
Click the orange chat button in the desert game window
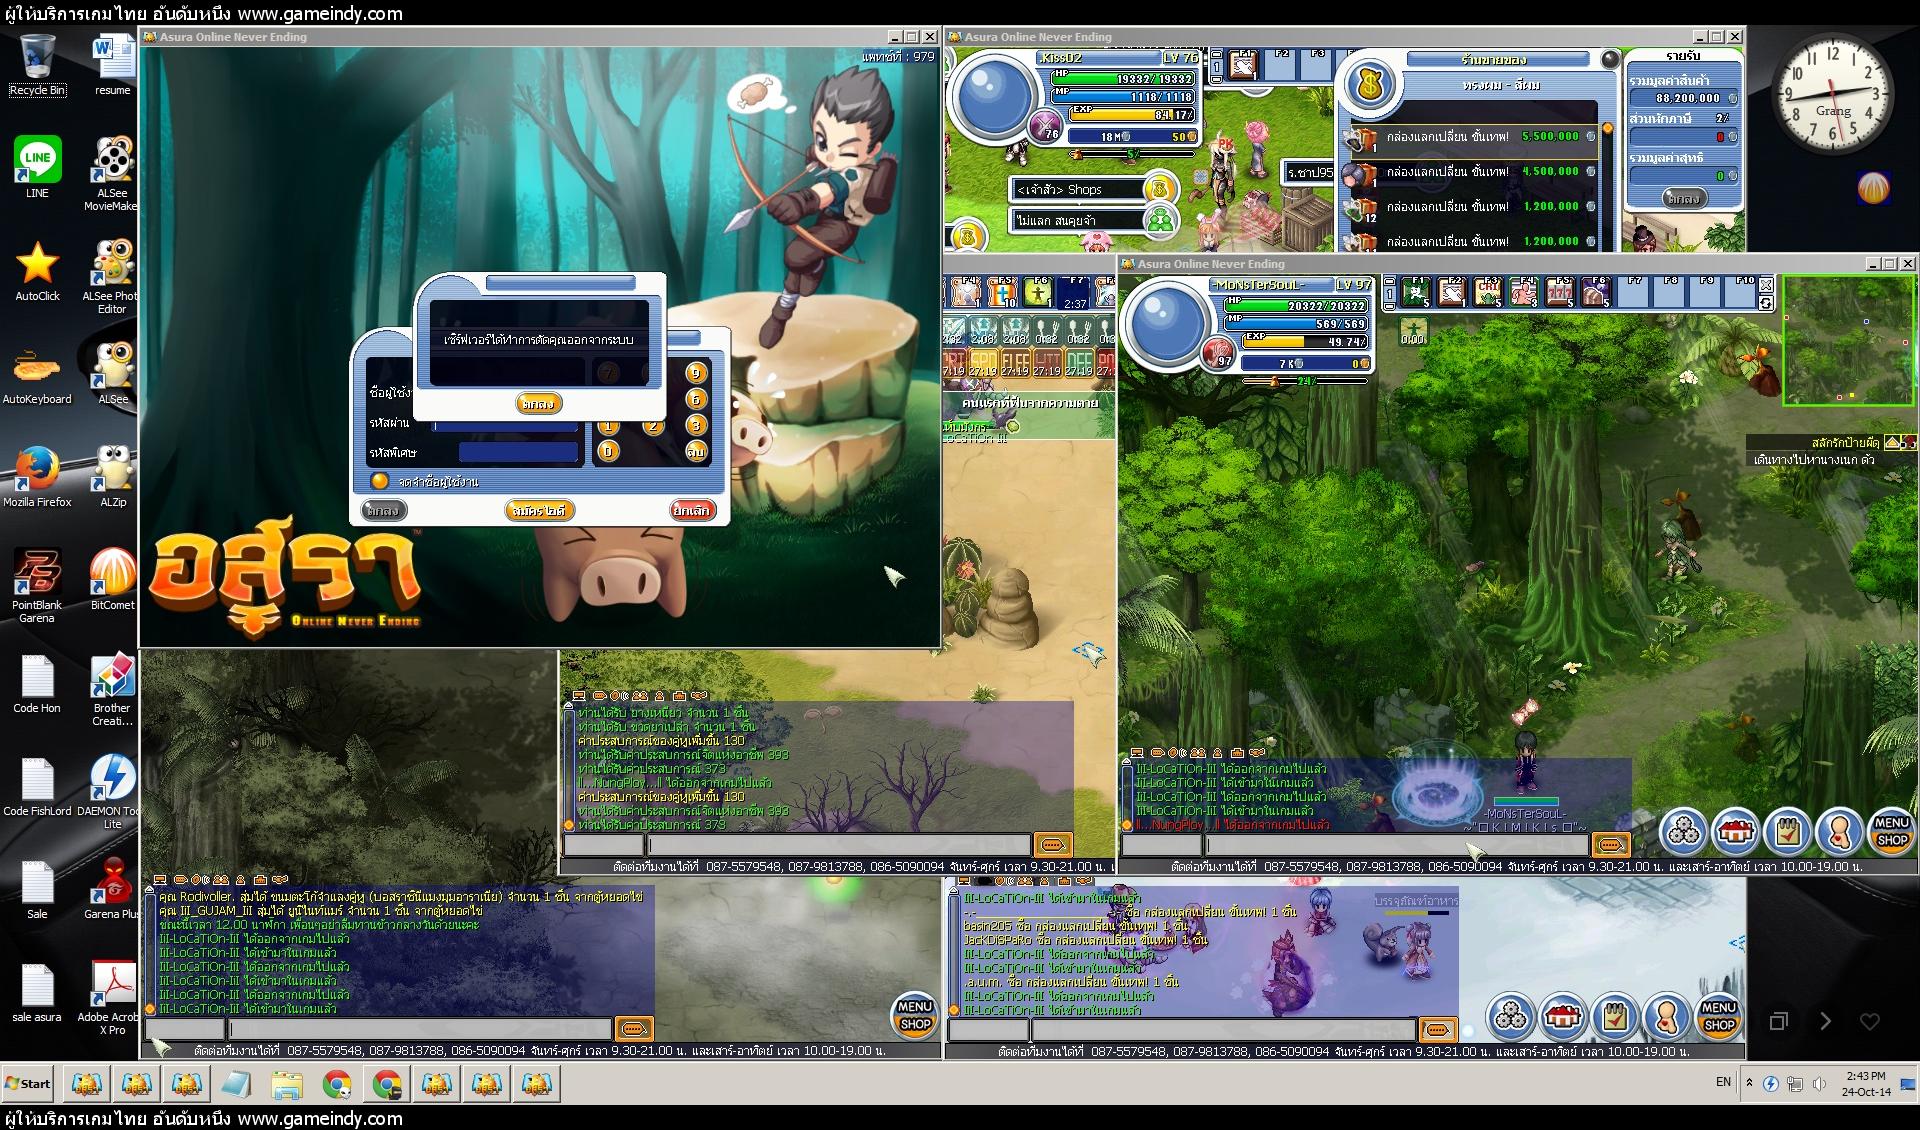[x=1053, y=845]
